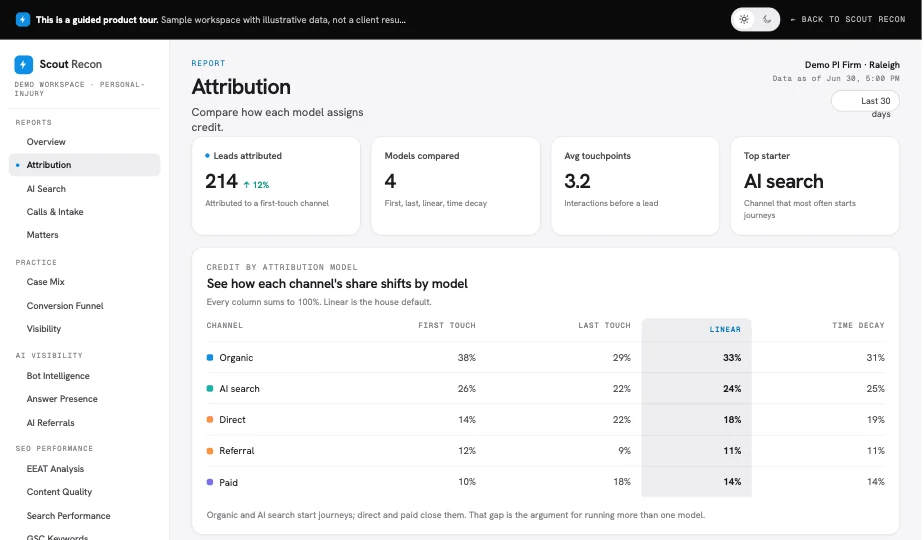Click Paid's 18% last touch value
This screenshot has height=540, width=924.
(622, 482)
